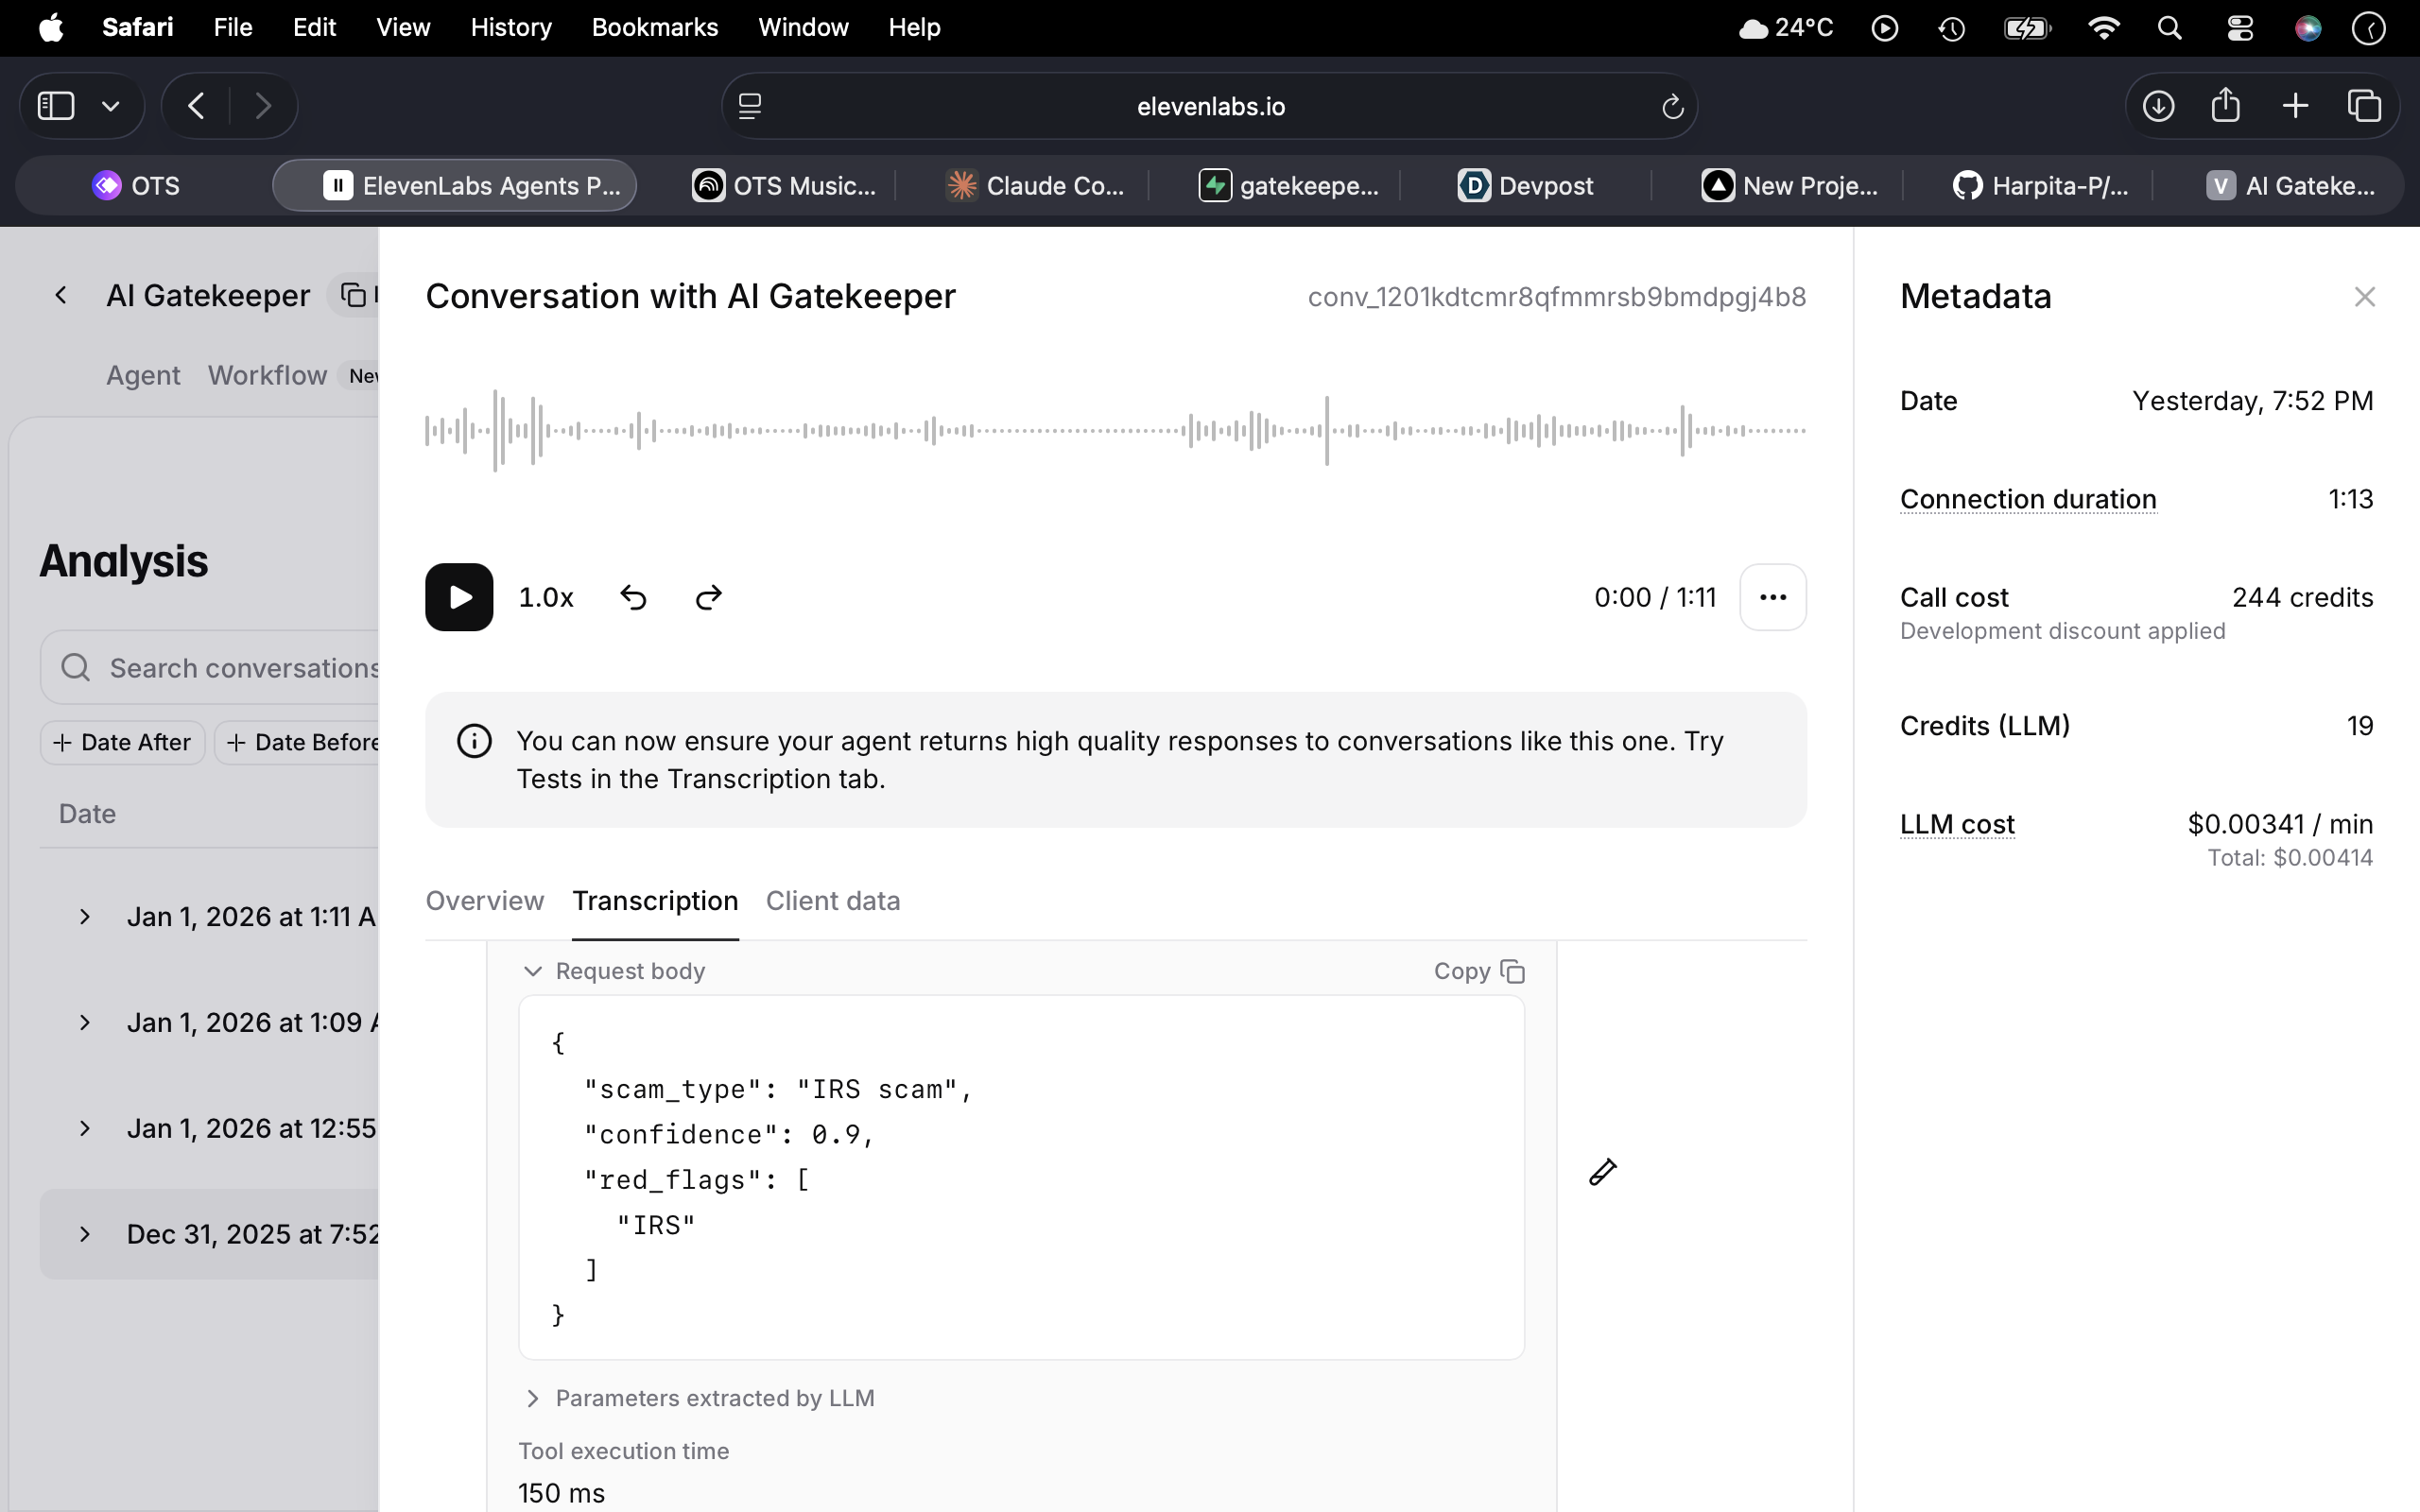Open the page reader icon in address bar
The height and width of the screenshot is (1512, 2420).
[750, 106]
